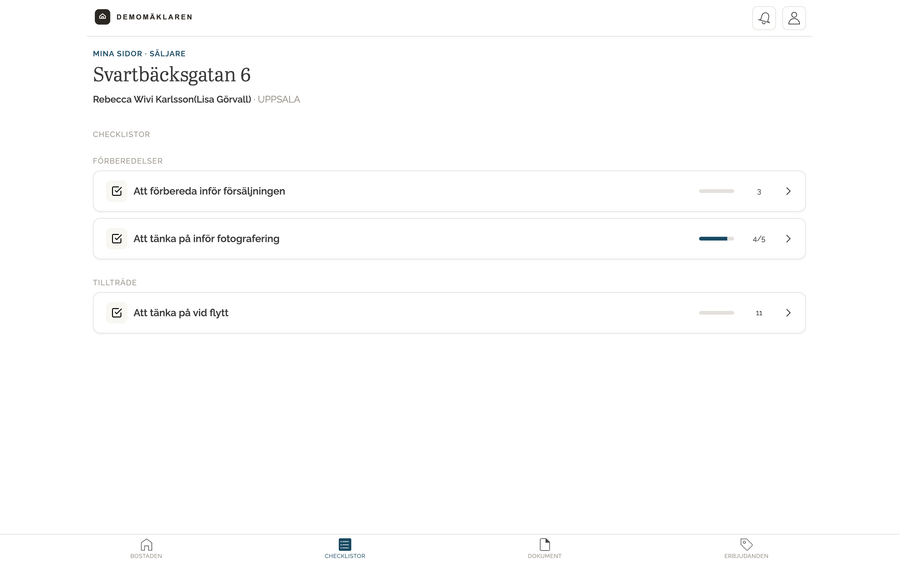Click the CHECKLISTOR section heading
This screenshot has height=563, width=900.
pos(121,134)
